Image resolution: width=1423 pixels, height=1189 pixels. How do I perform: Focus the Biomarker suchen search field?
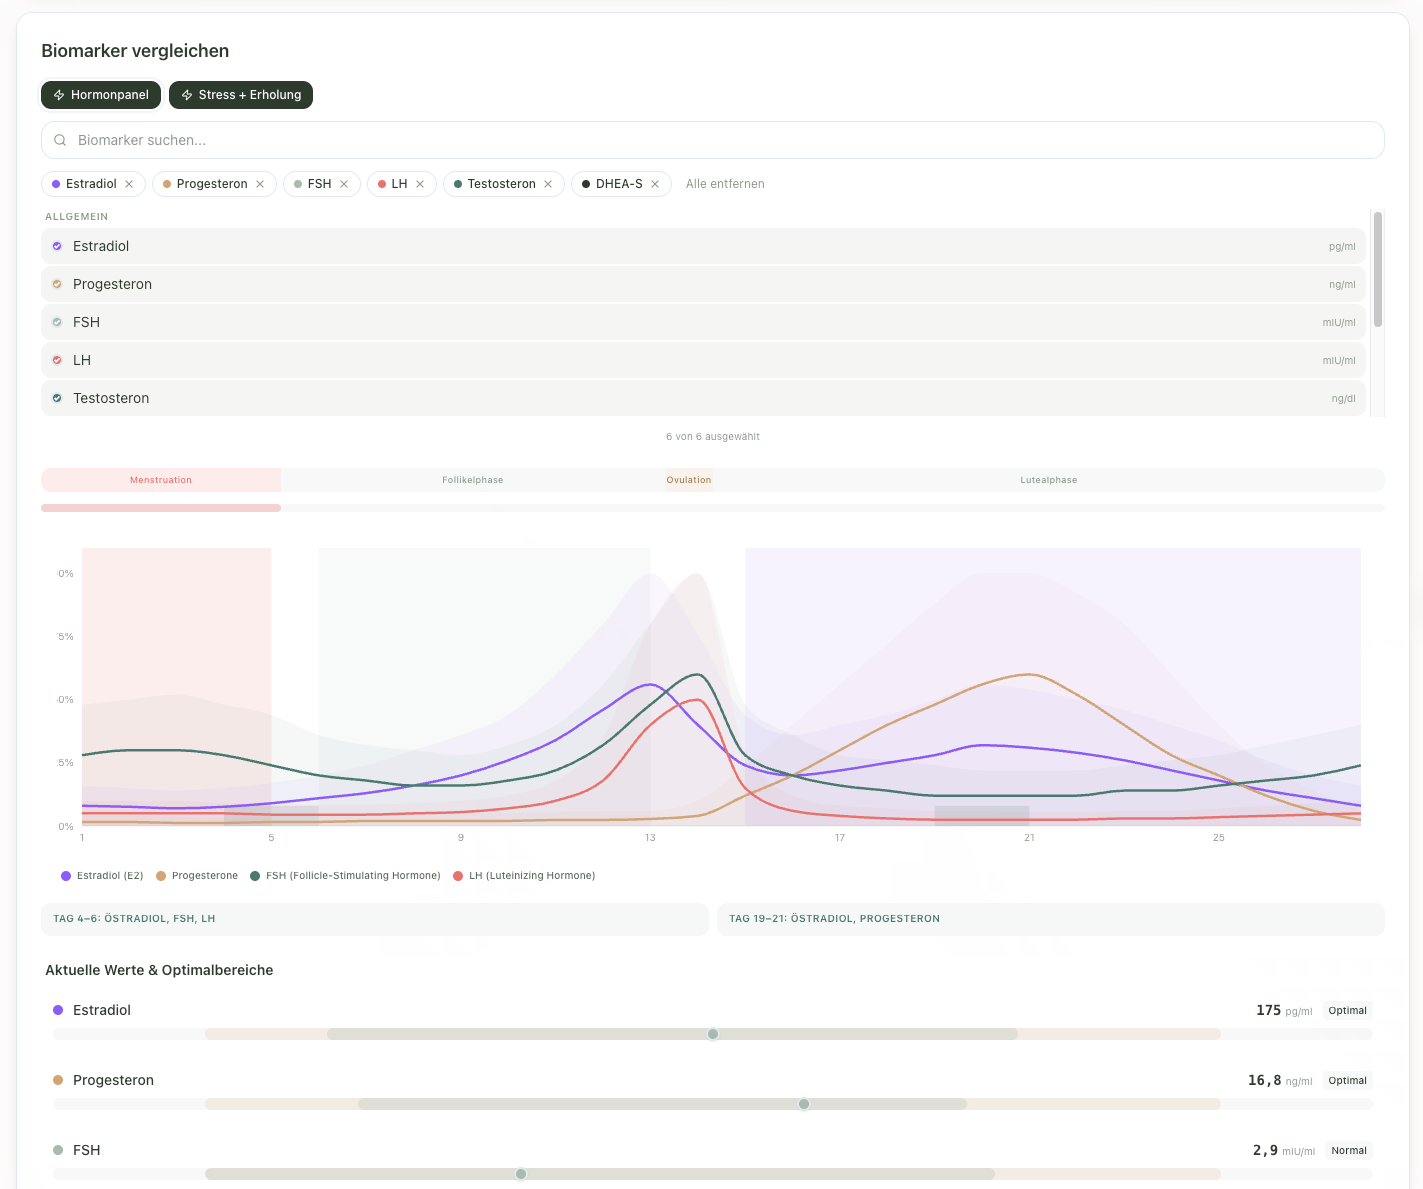(x=713, y=140)
